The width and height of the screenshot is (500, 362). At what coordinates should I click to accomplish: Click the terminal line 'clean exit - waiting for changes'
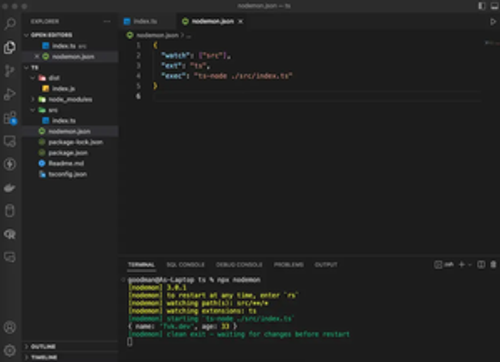click(x=239, y=334)
